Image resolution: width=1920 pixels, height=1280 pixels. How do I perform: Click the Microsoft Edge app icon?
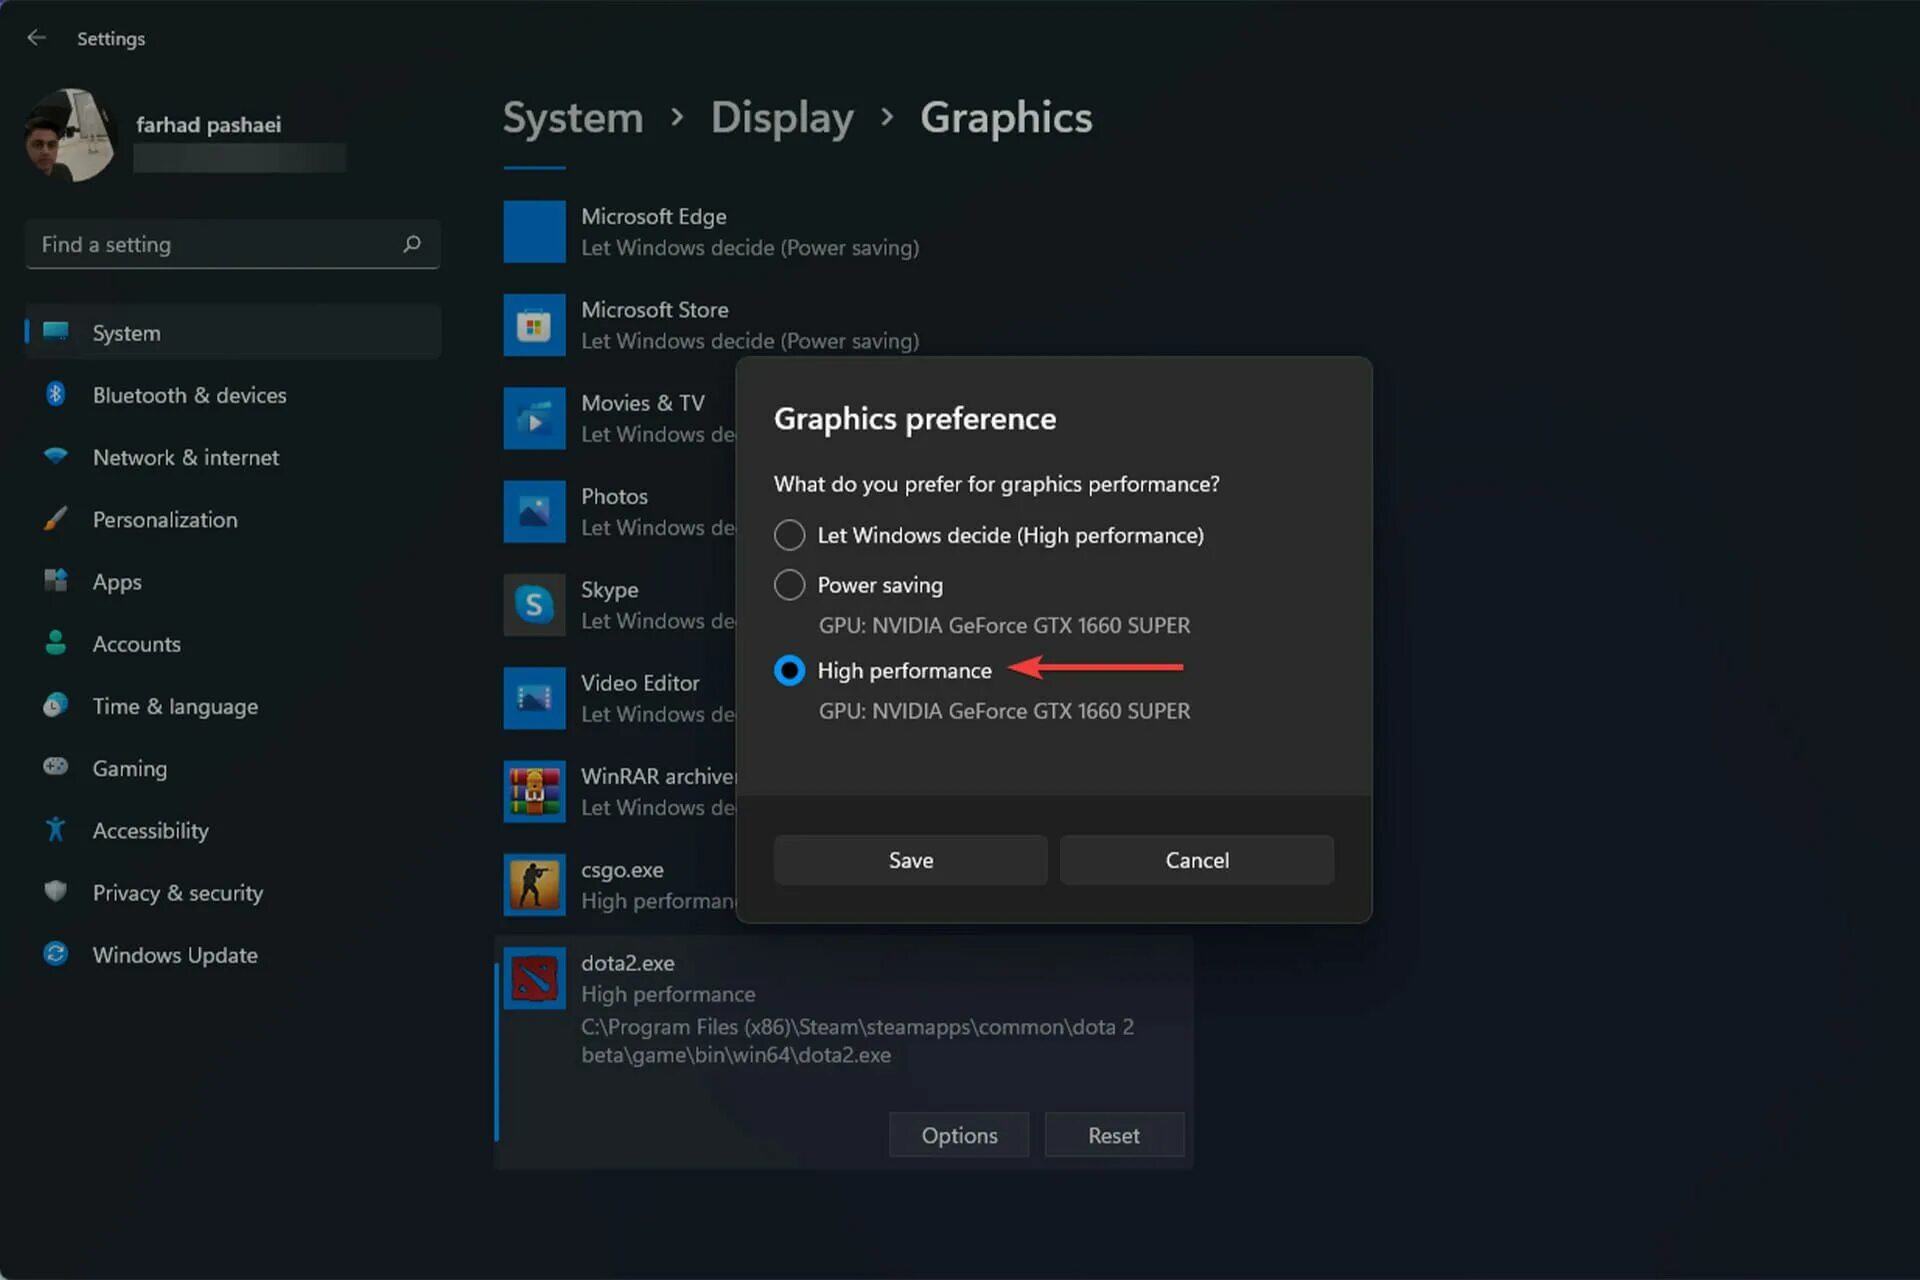[x=533, y=230]
